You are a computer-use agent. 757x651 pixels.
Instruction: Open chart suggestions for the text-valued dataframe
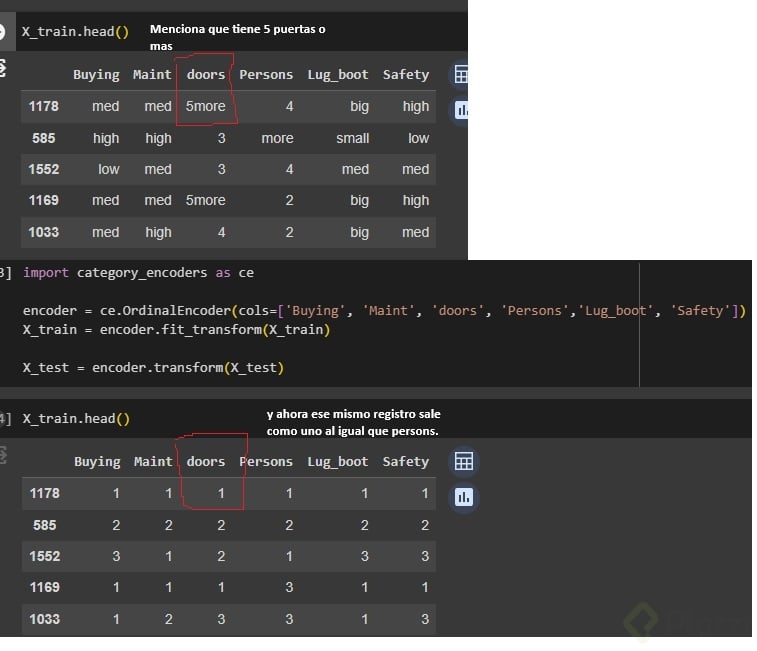(x=461, y=110)
